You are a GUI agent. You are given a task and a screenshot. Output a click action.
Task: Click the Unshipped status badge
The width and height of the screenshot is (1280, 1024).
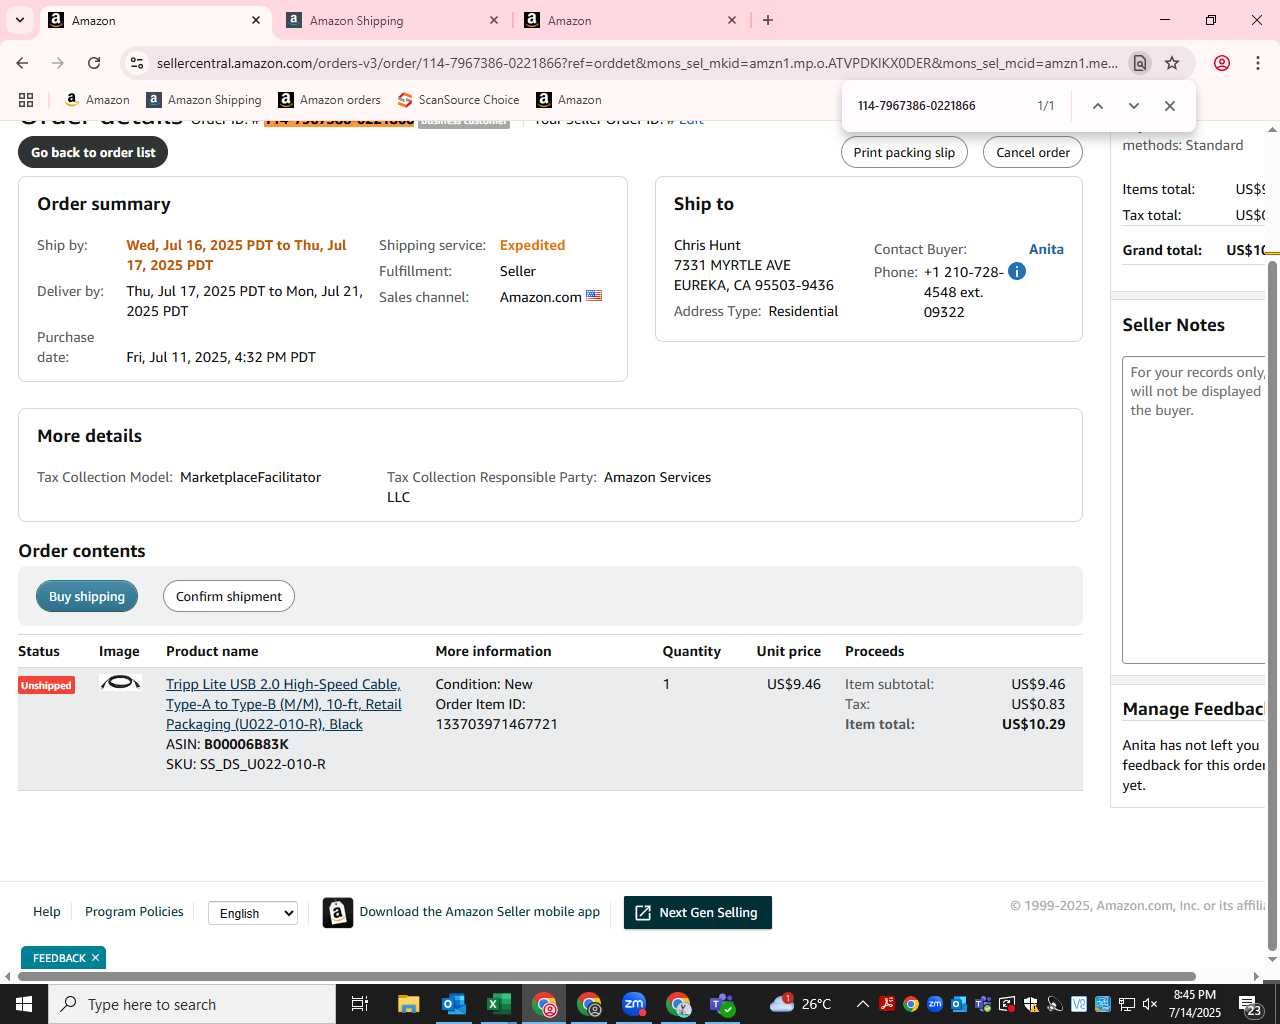46,685
